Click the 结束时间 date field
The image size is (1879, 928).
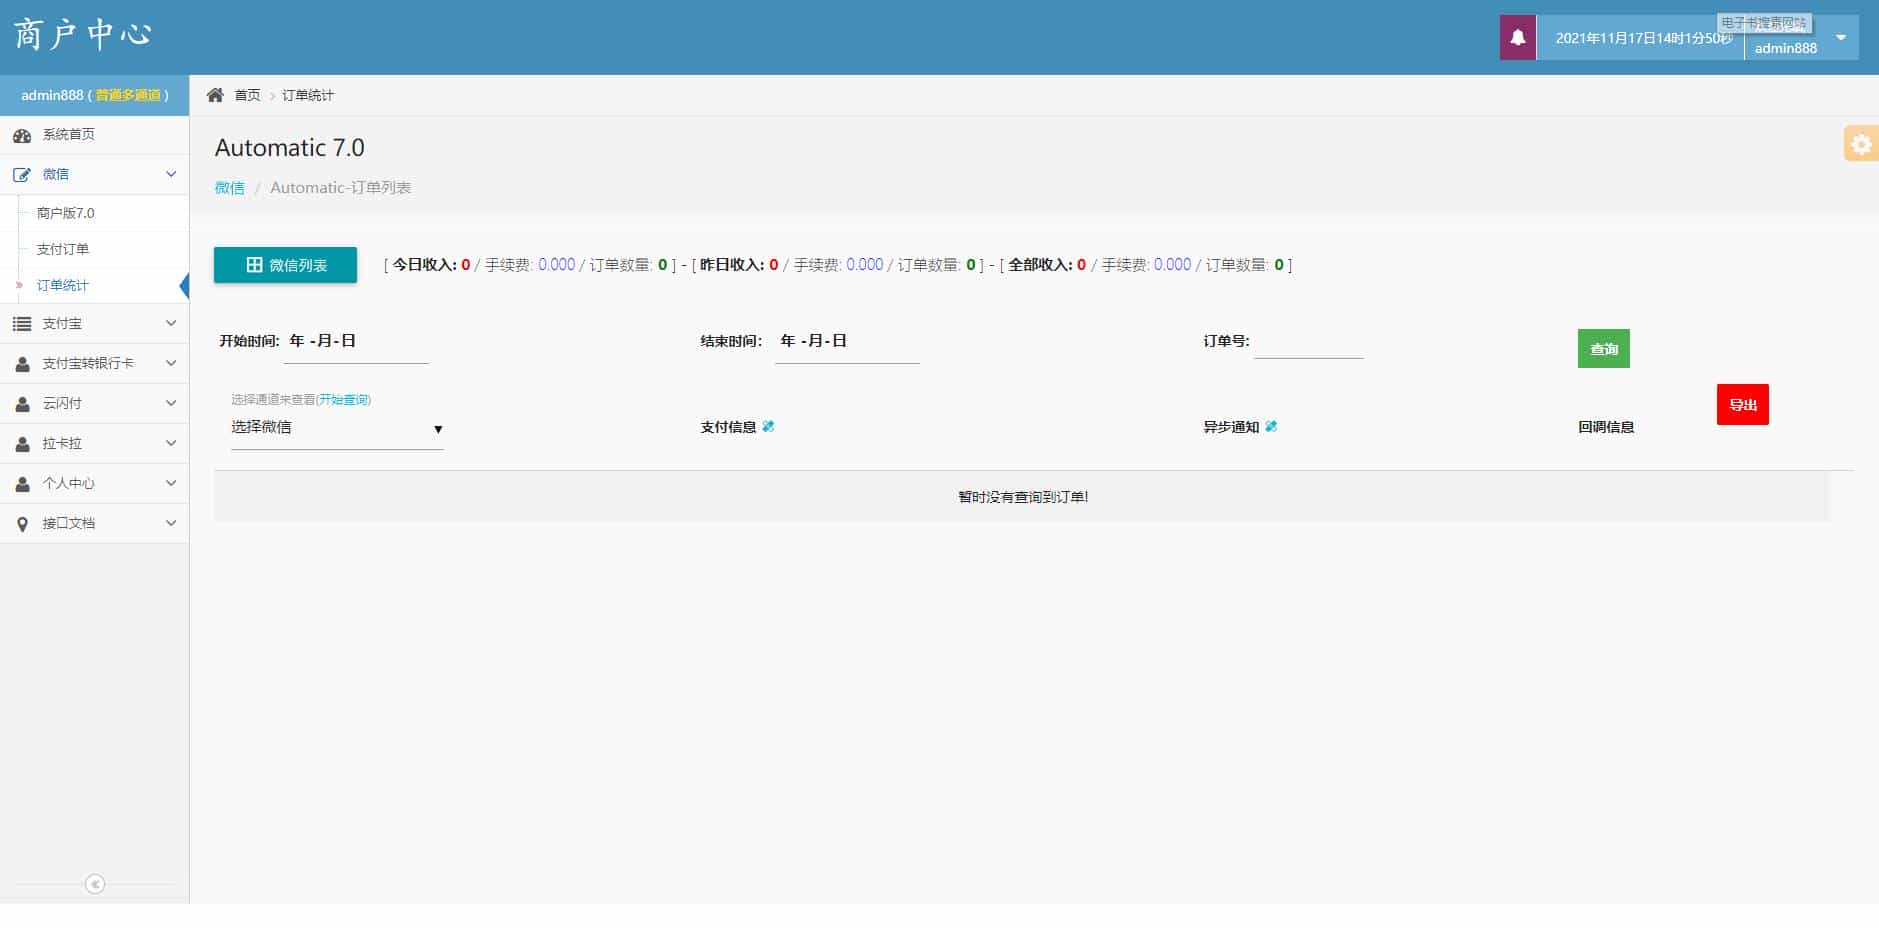(847, 342)
